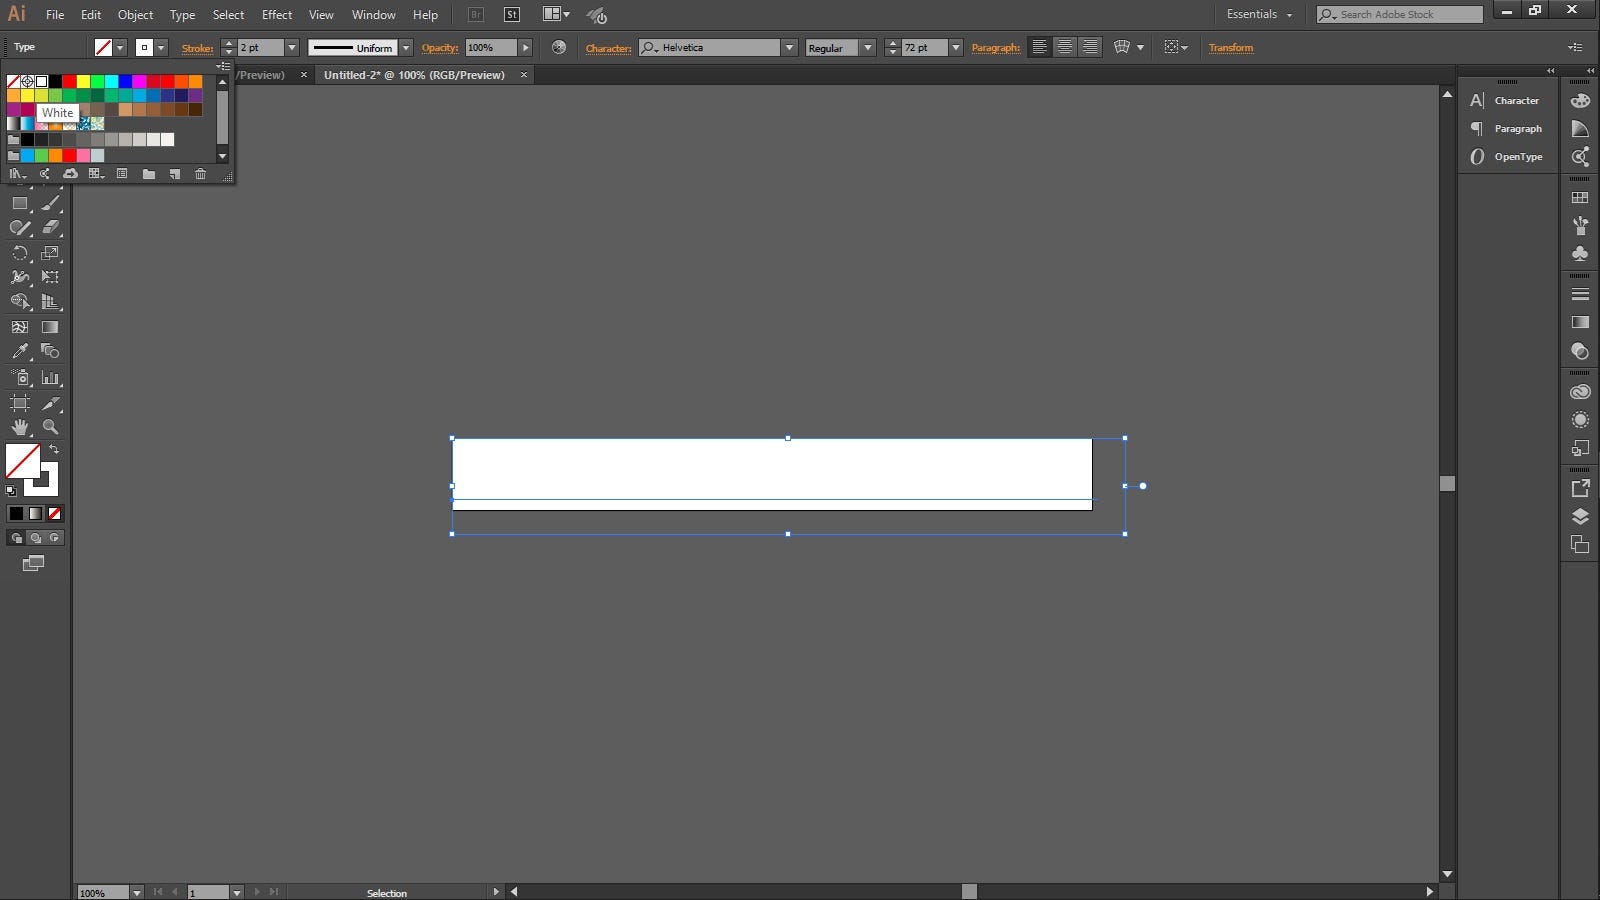Enable Draw Behind drawing mode

tap(35, 537)
